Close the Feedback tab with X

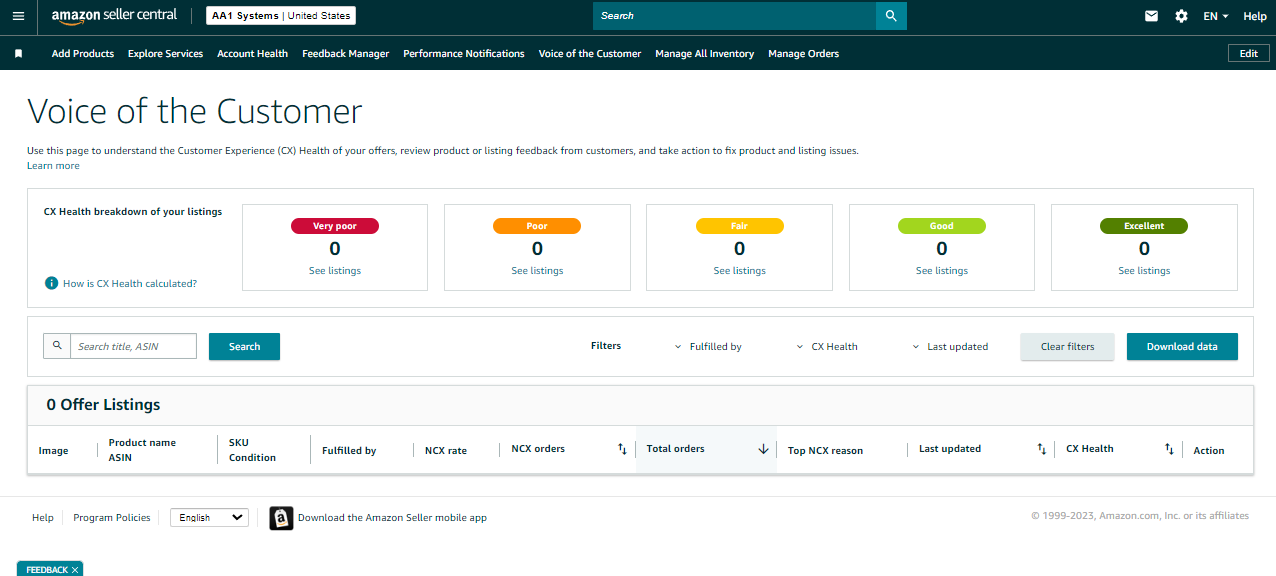pos(75,570)
